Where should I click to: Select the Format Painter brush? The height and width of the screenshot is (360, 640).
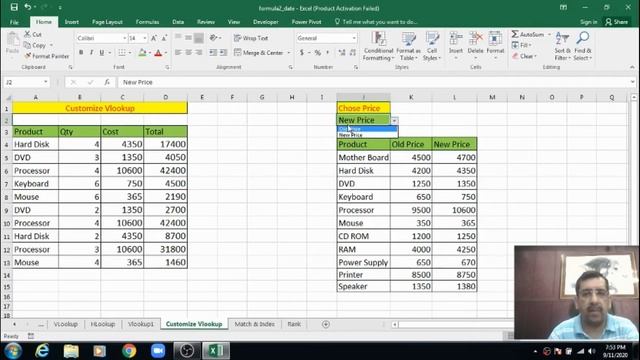click(28, 56)
